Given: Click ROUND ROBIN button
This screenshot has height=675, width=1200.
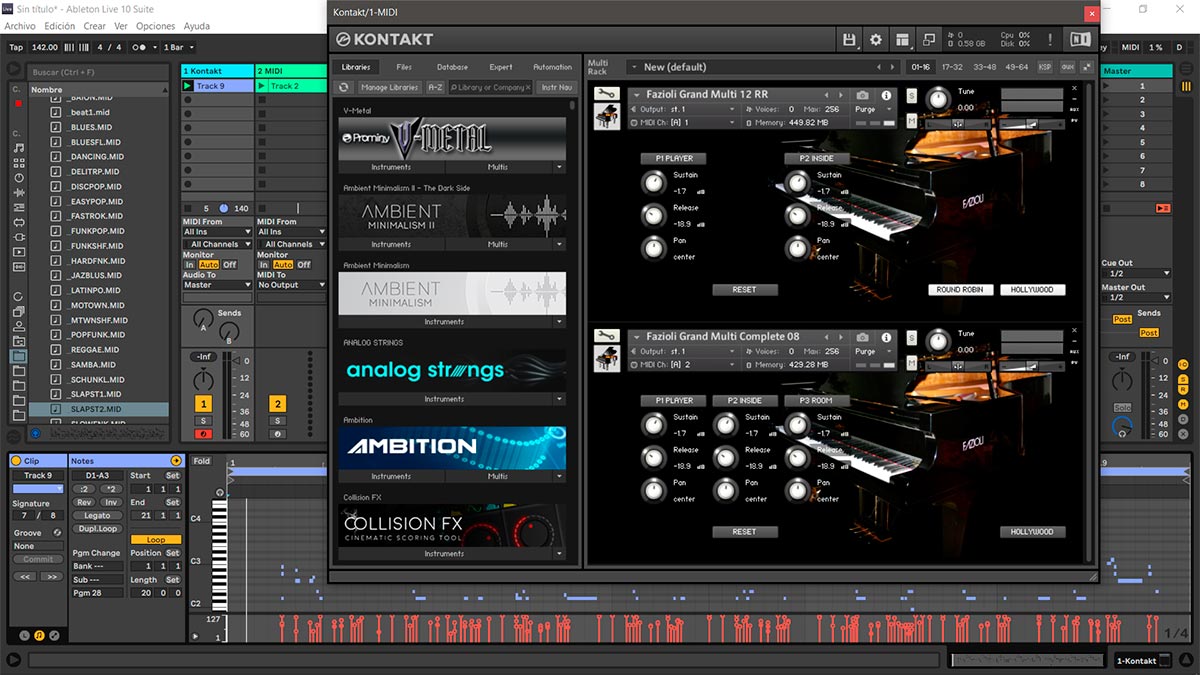Looking at the screenshot, I should coord(961,290).
